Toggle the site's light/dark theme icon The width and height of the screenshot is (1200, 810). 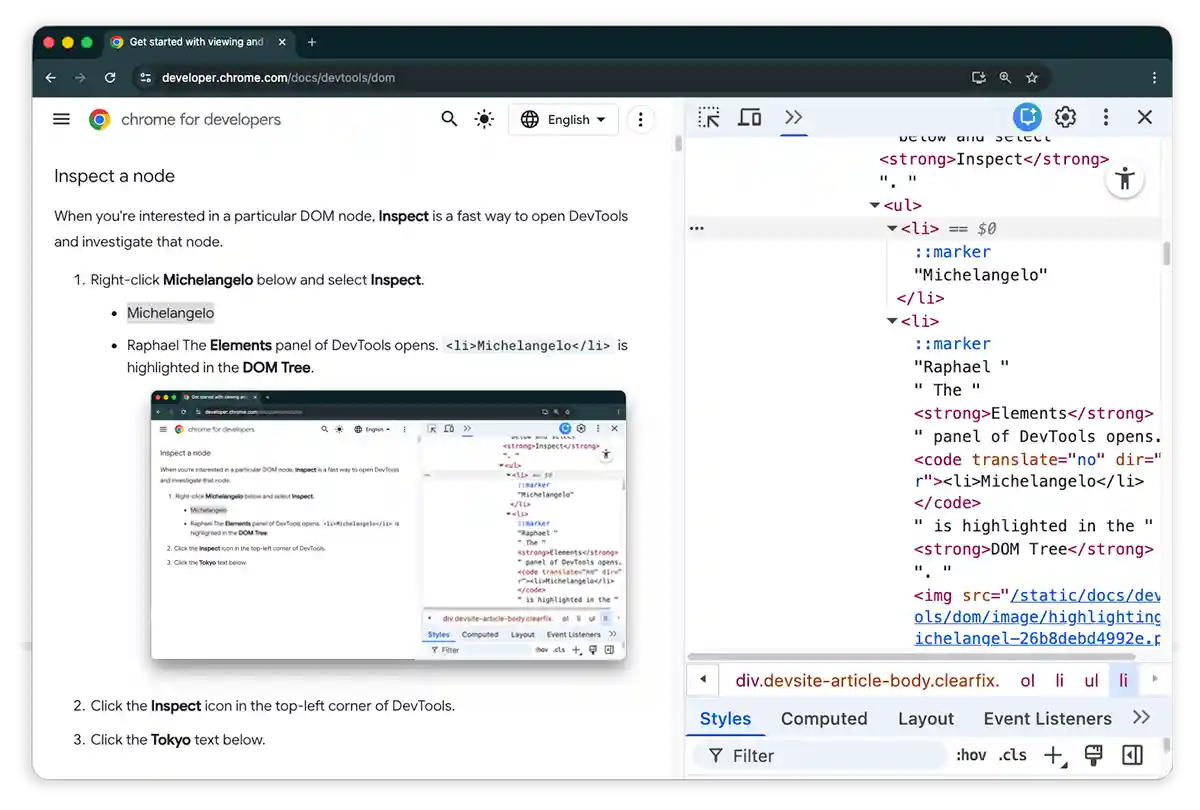pos(484,120)
